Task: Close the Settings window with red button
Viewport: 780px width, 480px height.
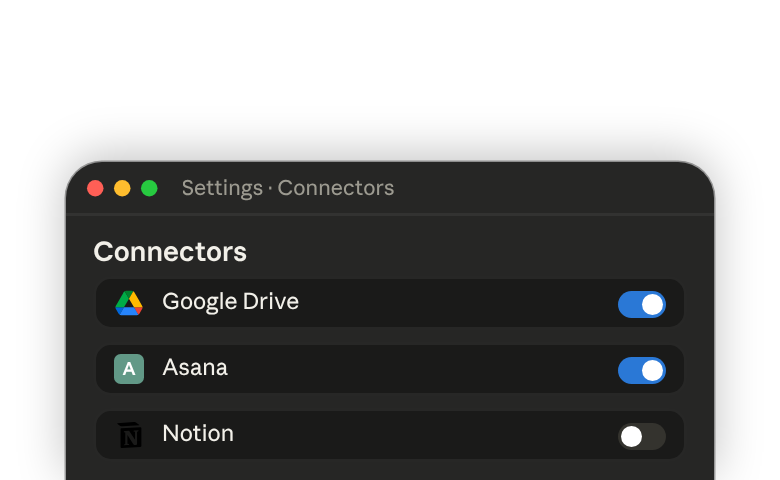Action: (x=95, y=189)
